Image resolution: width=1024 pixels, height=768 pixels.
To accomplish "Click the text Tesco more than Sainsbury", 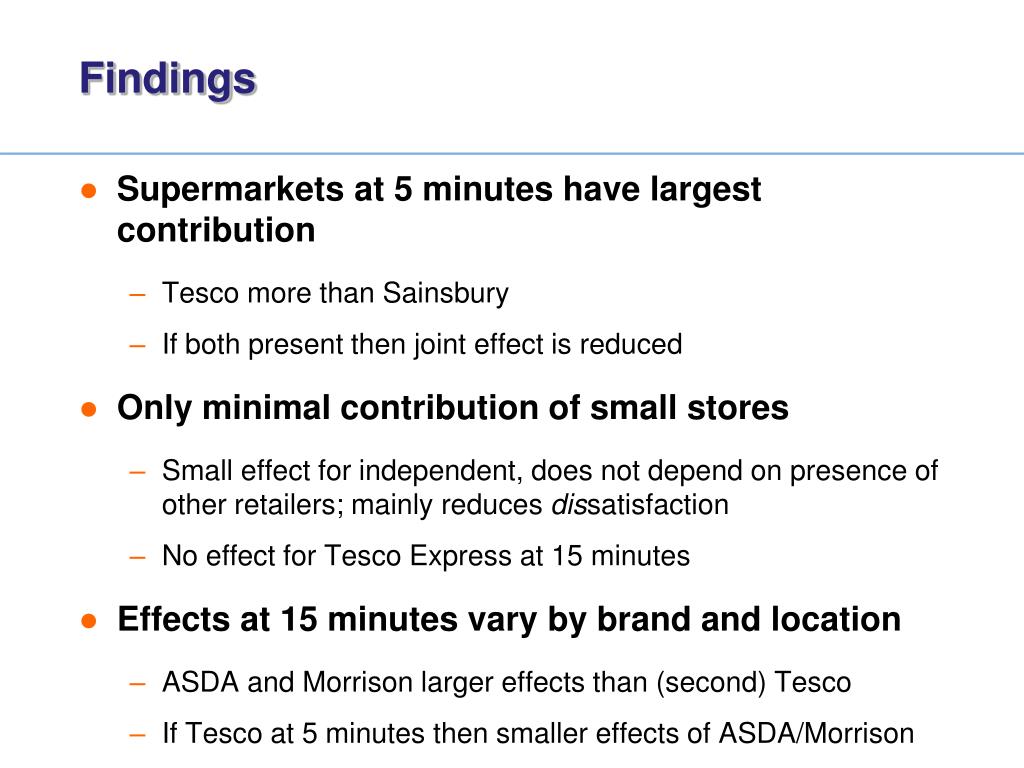I will coord(335,293).
